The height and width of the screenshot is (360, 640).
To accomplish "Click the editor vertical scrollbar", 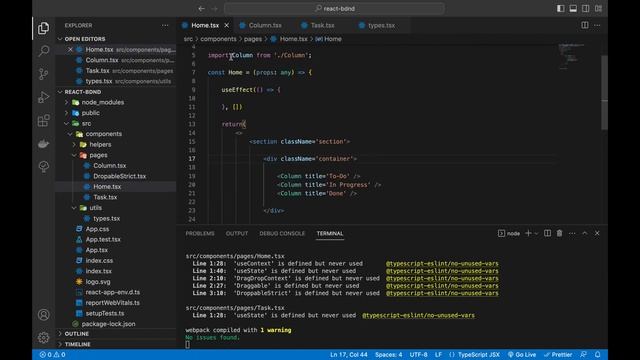I will [604, 93].
